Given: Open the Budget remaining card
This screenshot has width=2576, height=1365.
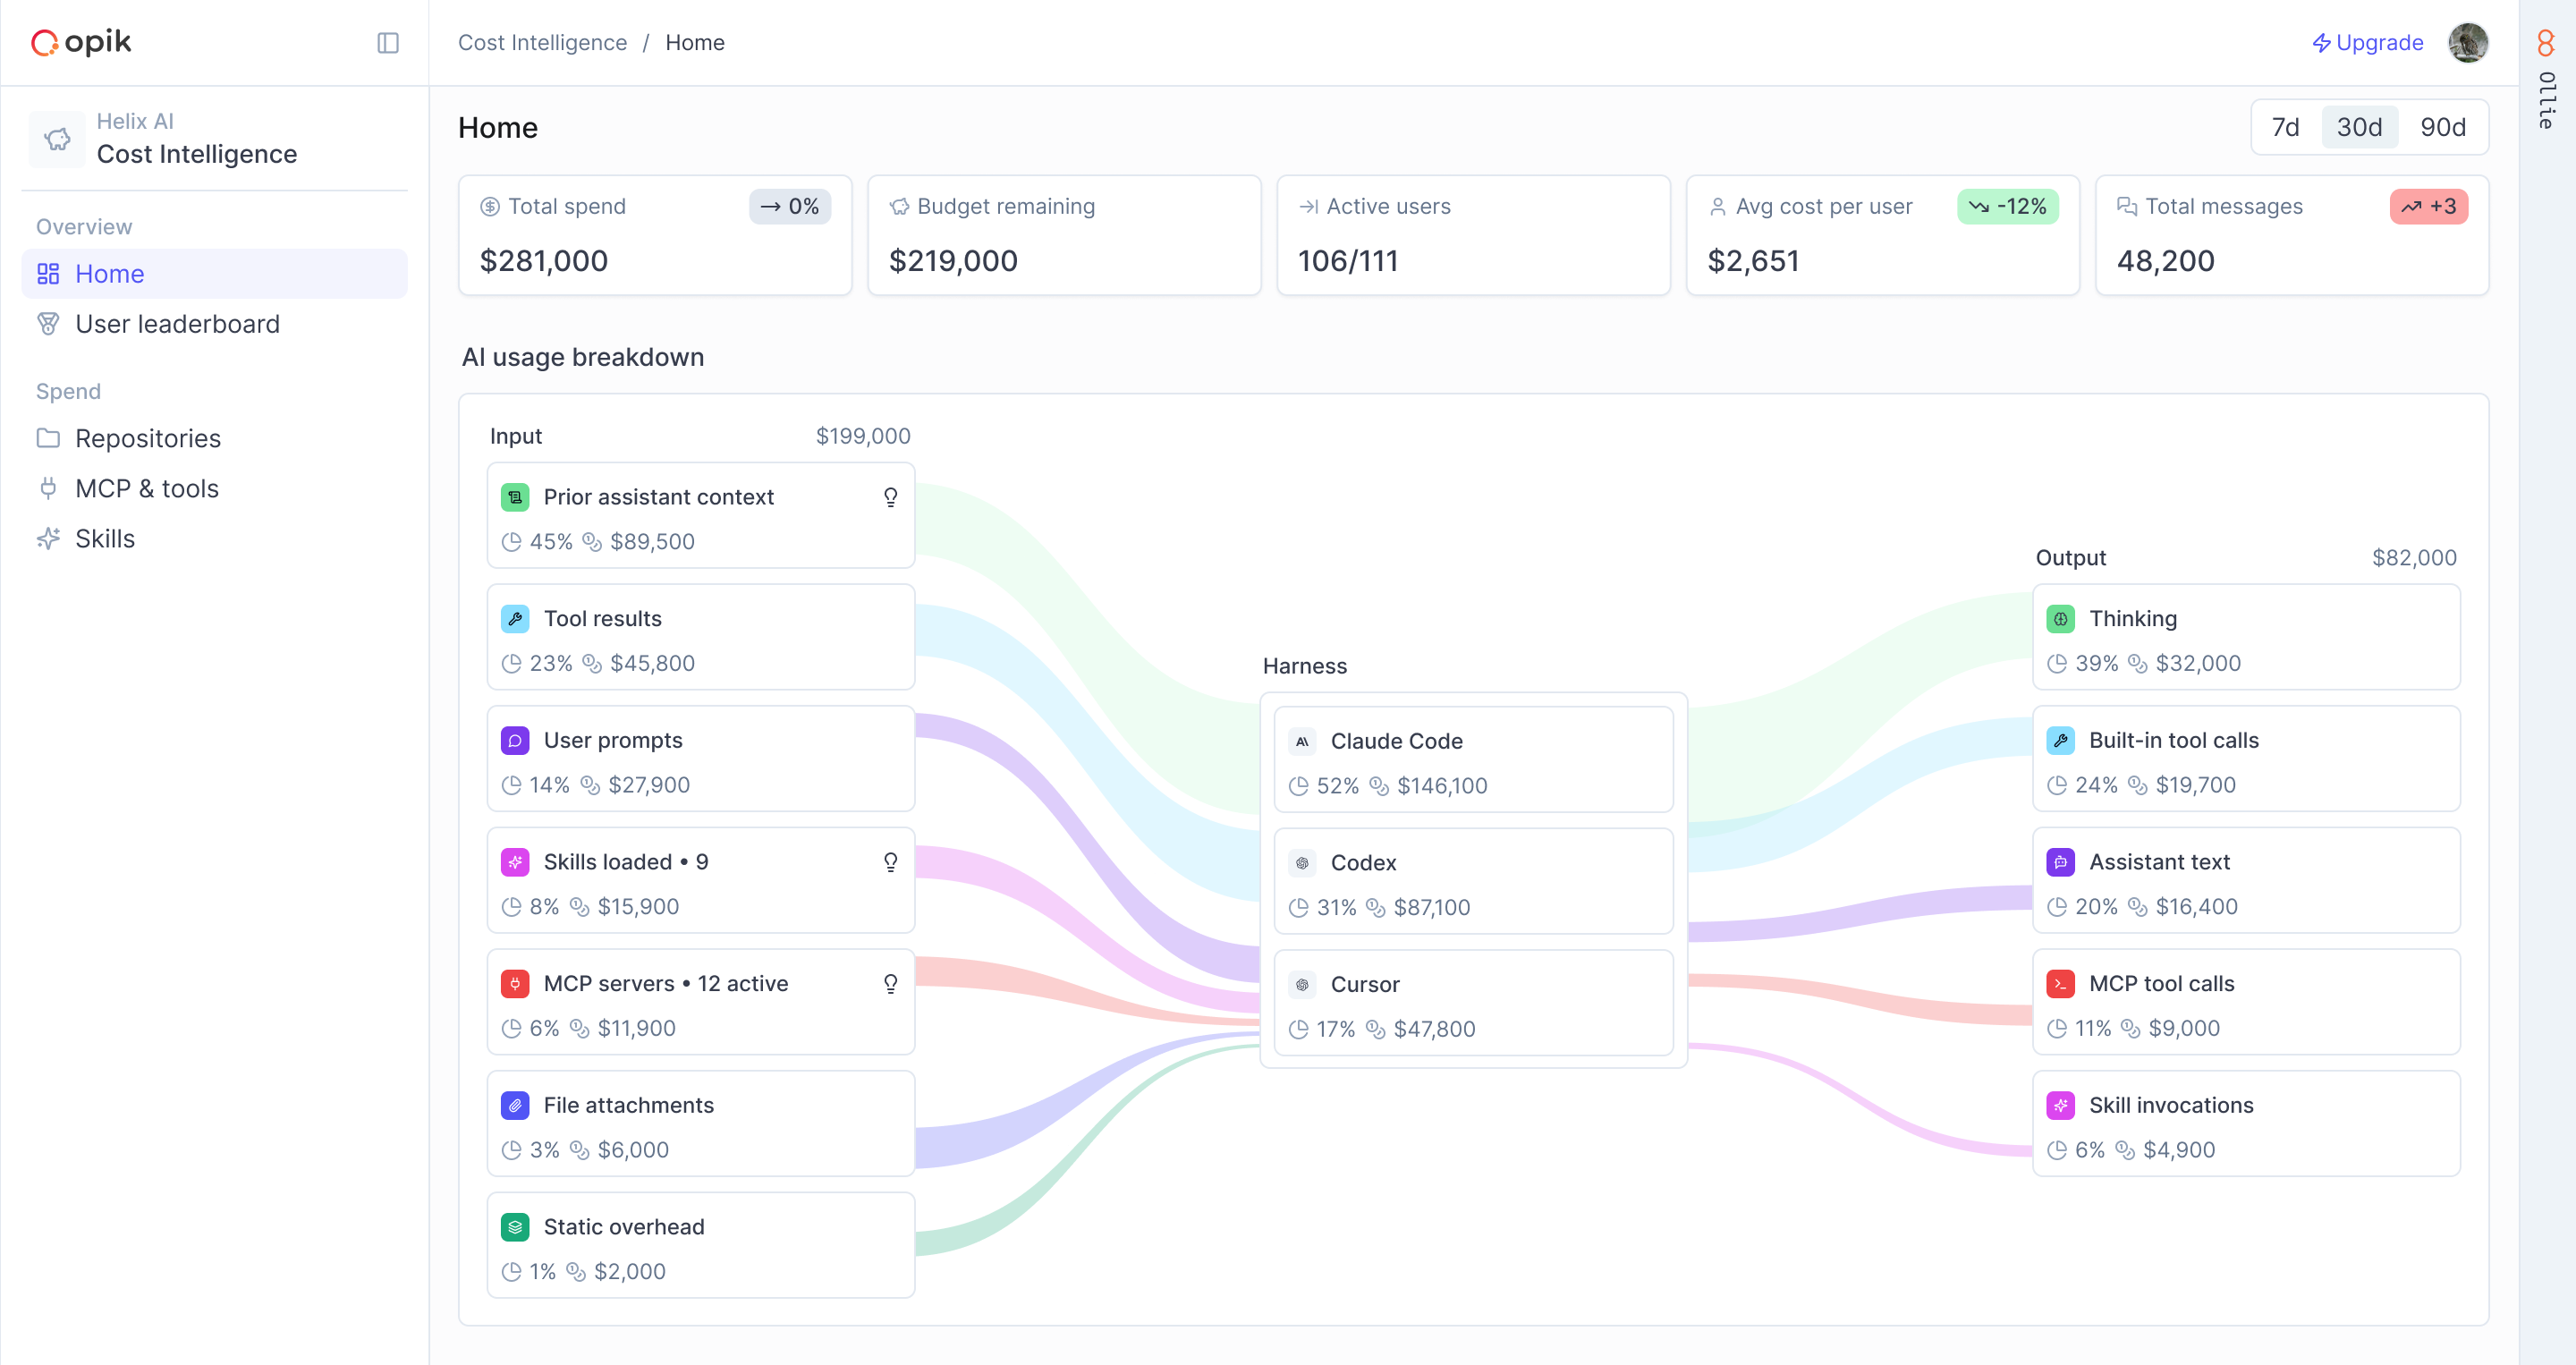Looking at the screenshot, I should pos(1064,235).
